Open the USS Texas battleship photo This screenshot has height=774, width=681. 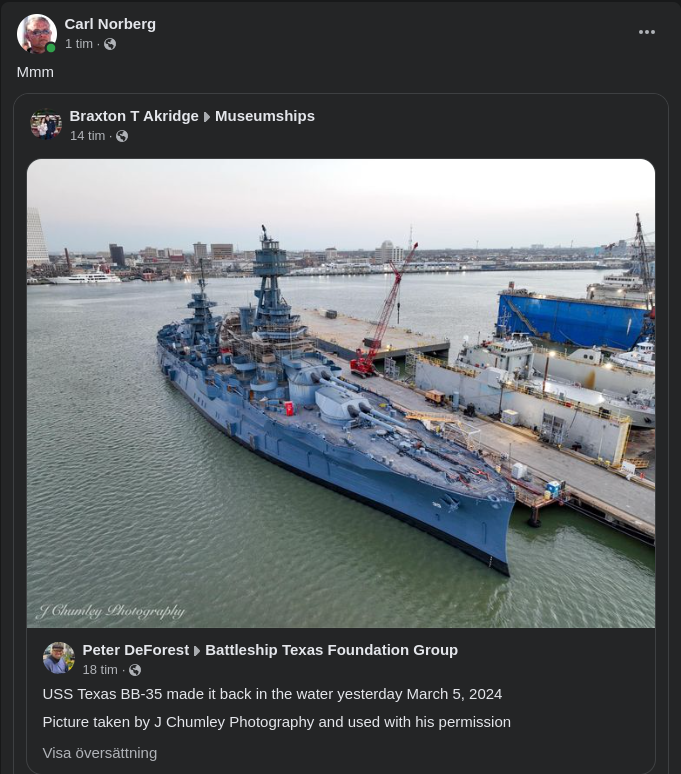coord(341,393)
